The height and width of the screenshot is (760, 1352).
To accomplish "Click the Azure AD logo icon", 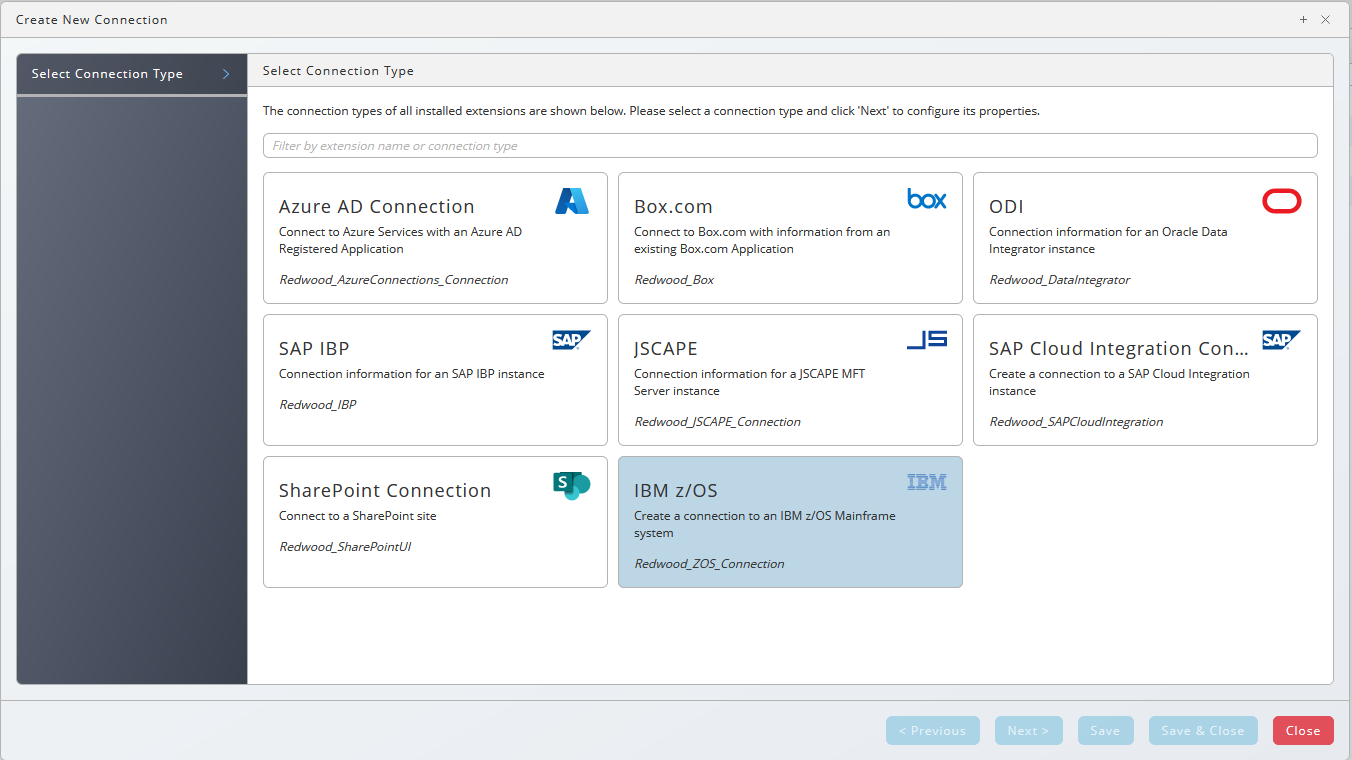I will (x=572, y=201).
